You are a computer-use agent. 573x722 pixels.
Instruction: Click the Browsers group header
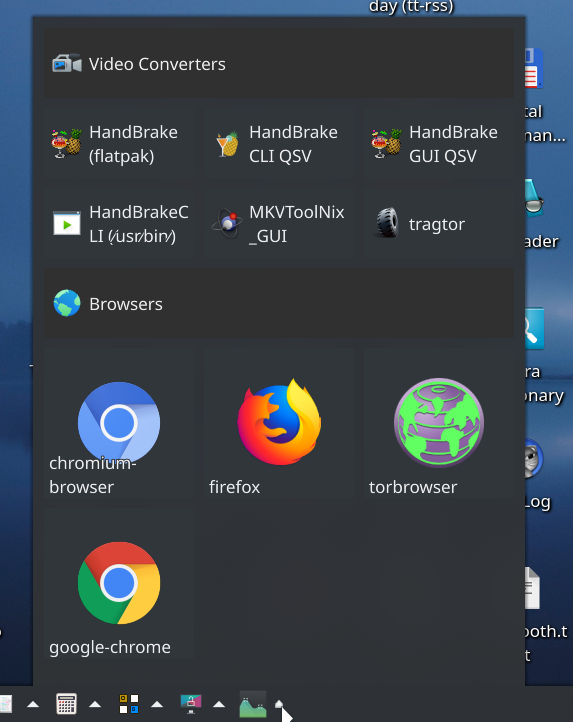pos(279,304)
